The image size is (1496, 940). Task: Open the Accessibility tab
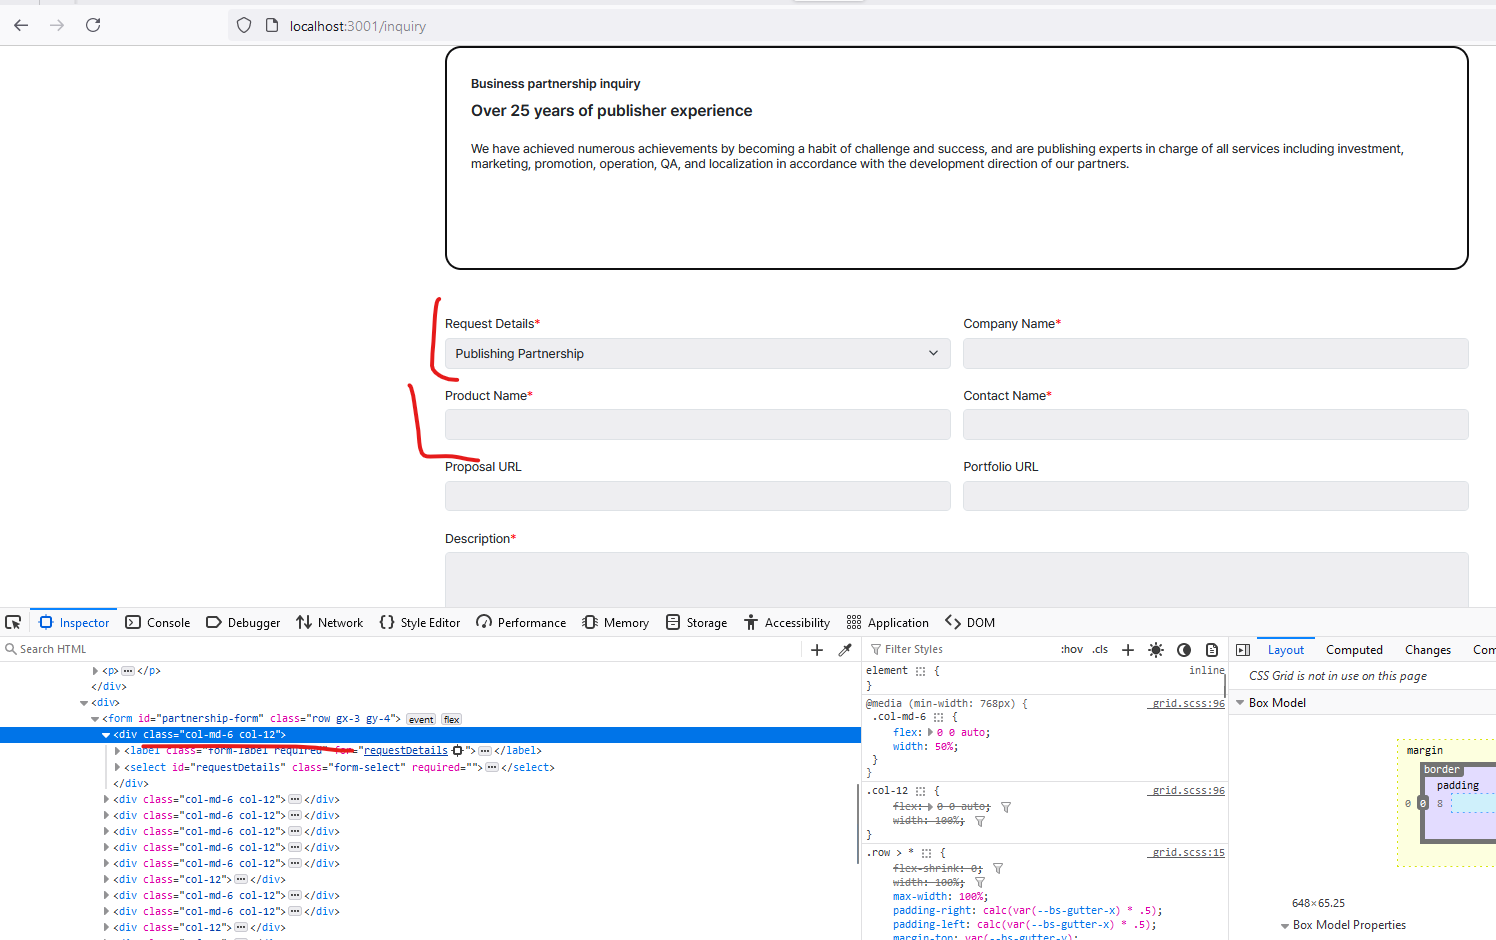[787, 622]
